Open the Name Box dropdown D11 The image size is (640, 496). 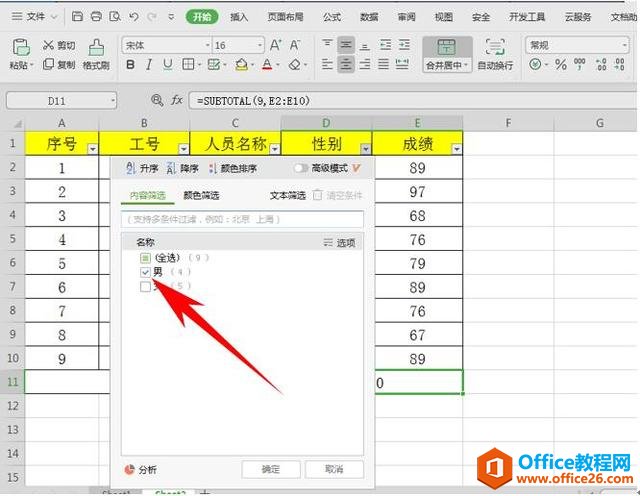113,100
